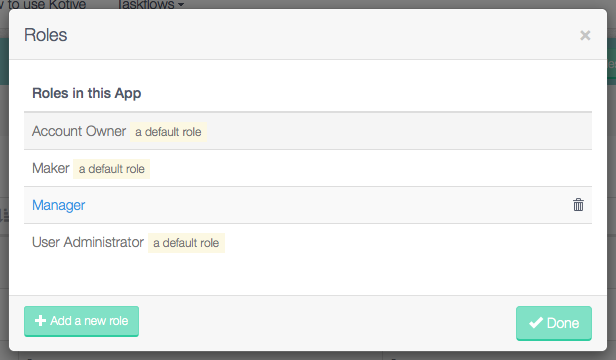This screenshot has height=360, width=616.
Task: Click the default role badge beside Account Owner
Action: [x=168, y=132]
